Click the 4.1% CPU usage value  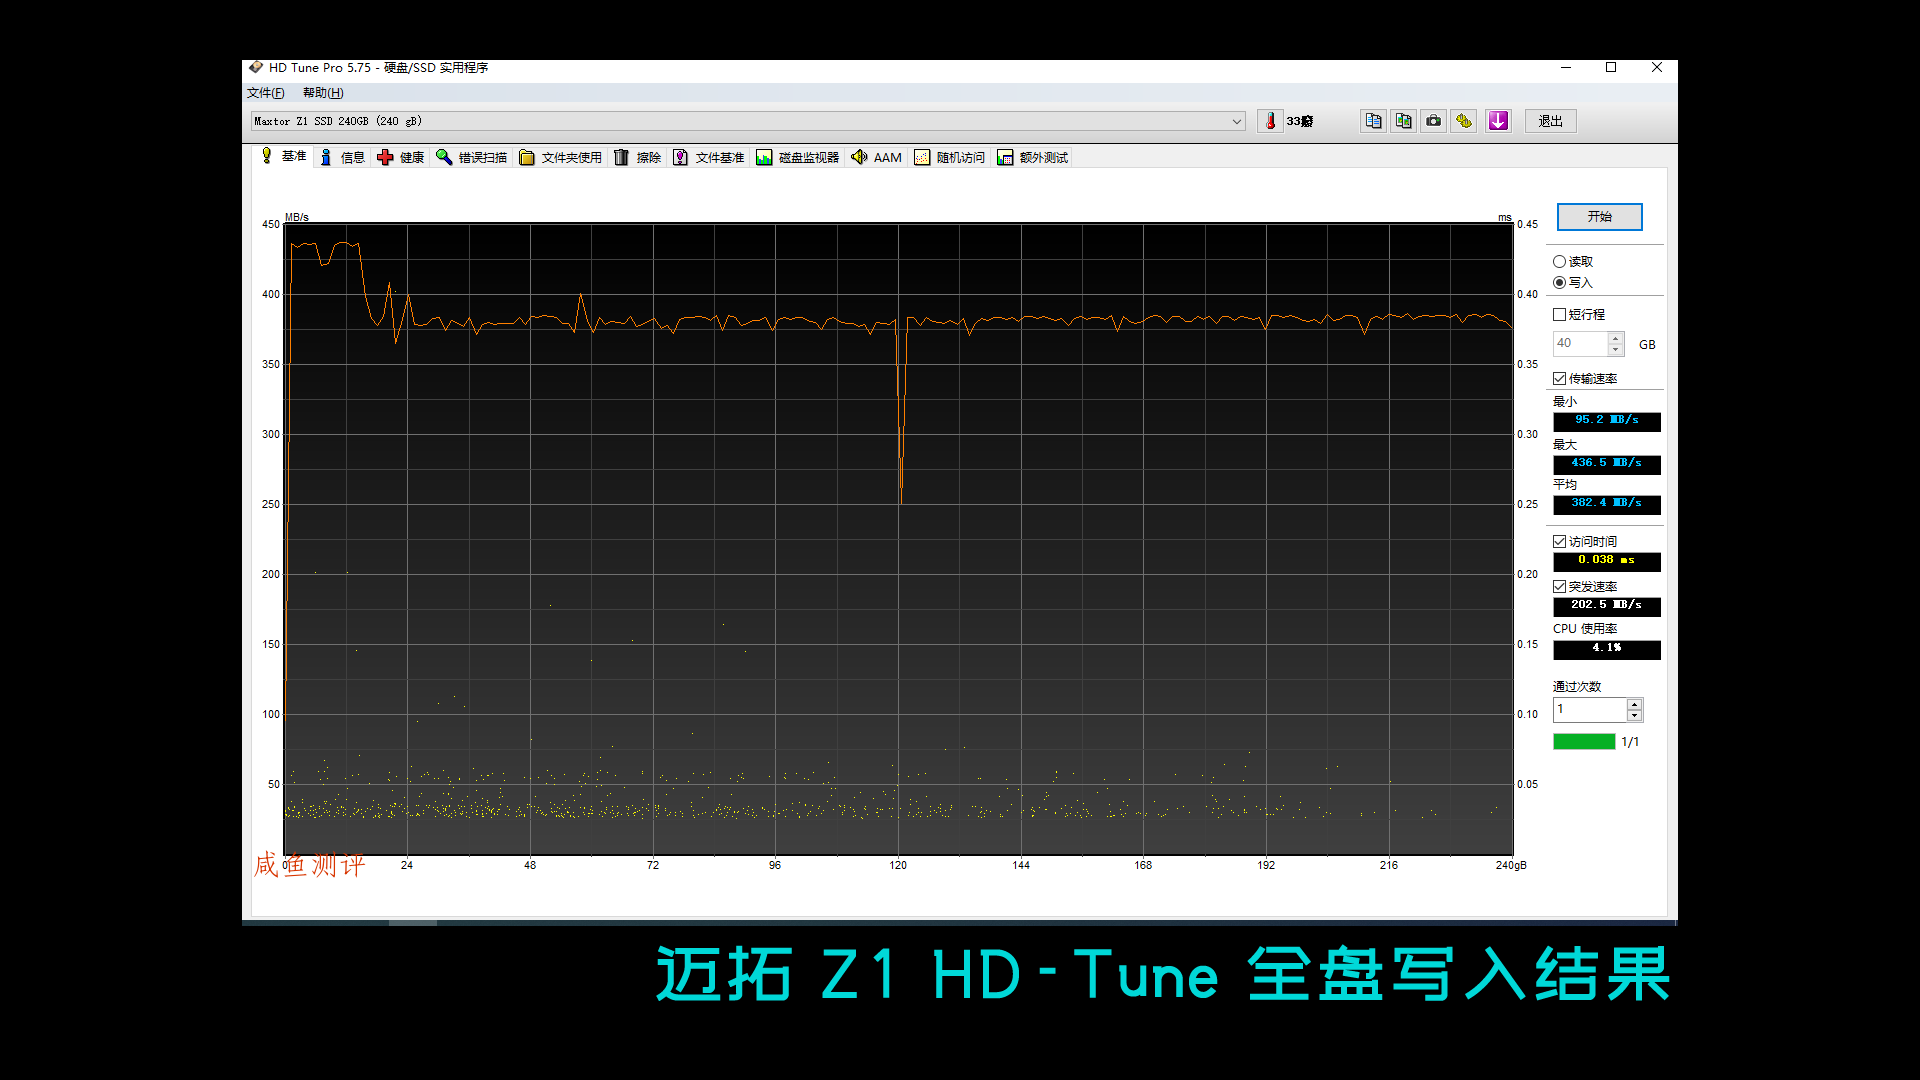coord(1607,649)
